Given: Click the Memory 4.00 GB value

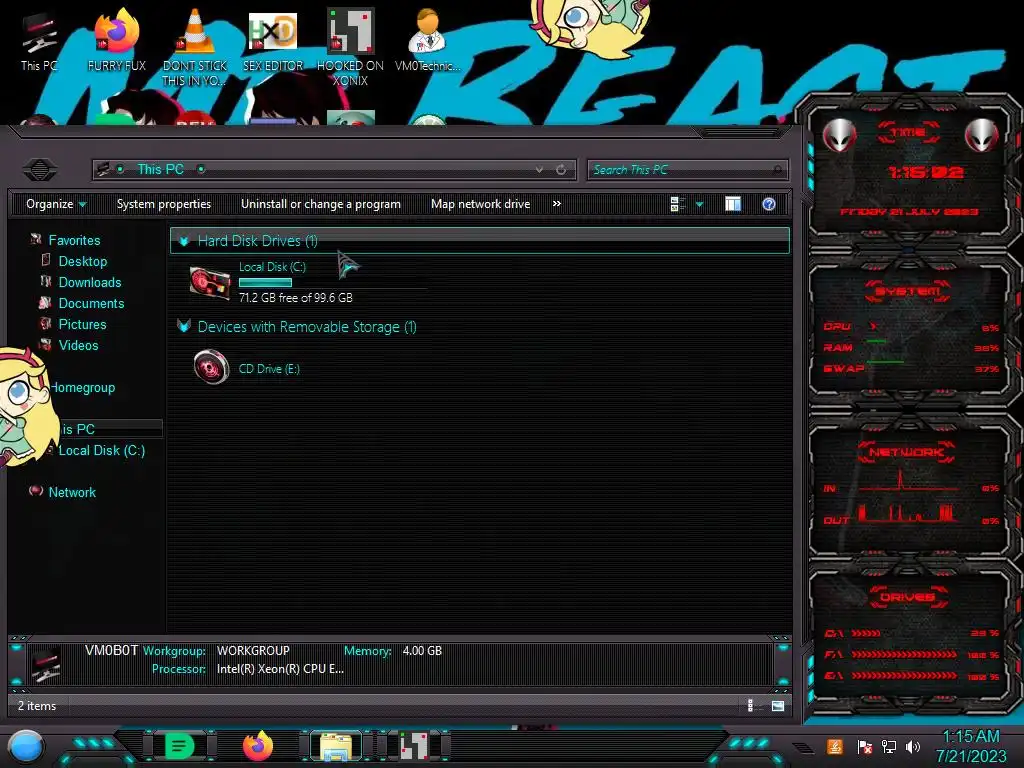Looking at the screenshot, I should [x=422, y=651].
